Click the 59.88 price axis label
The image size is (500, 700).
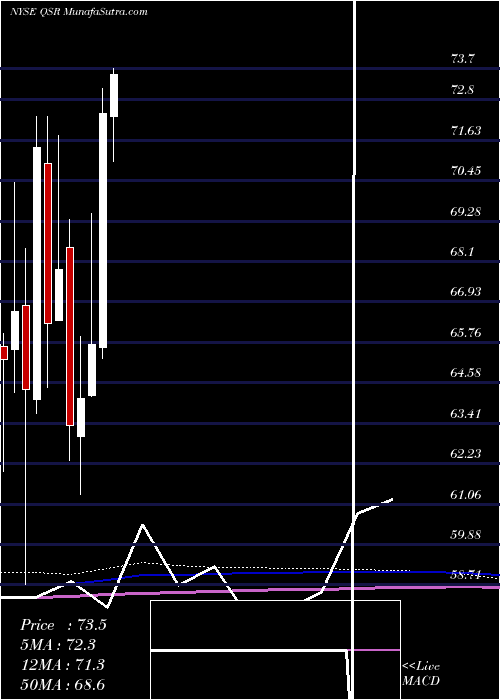click(x=466, y=534)
